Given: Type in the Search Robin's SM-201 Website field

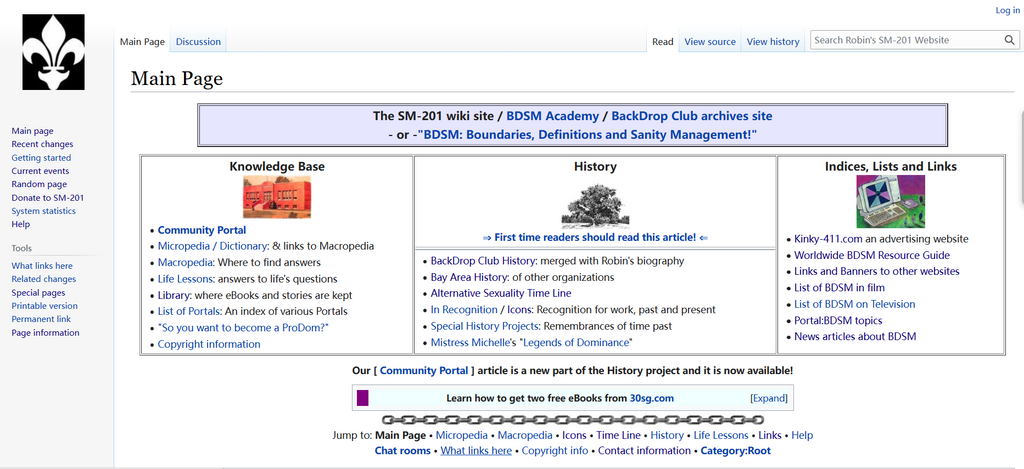Looking at the screenshot, I should coord(904,40).
